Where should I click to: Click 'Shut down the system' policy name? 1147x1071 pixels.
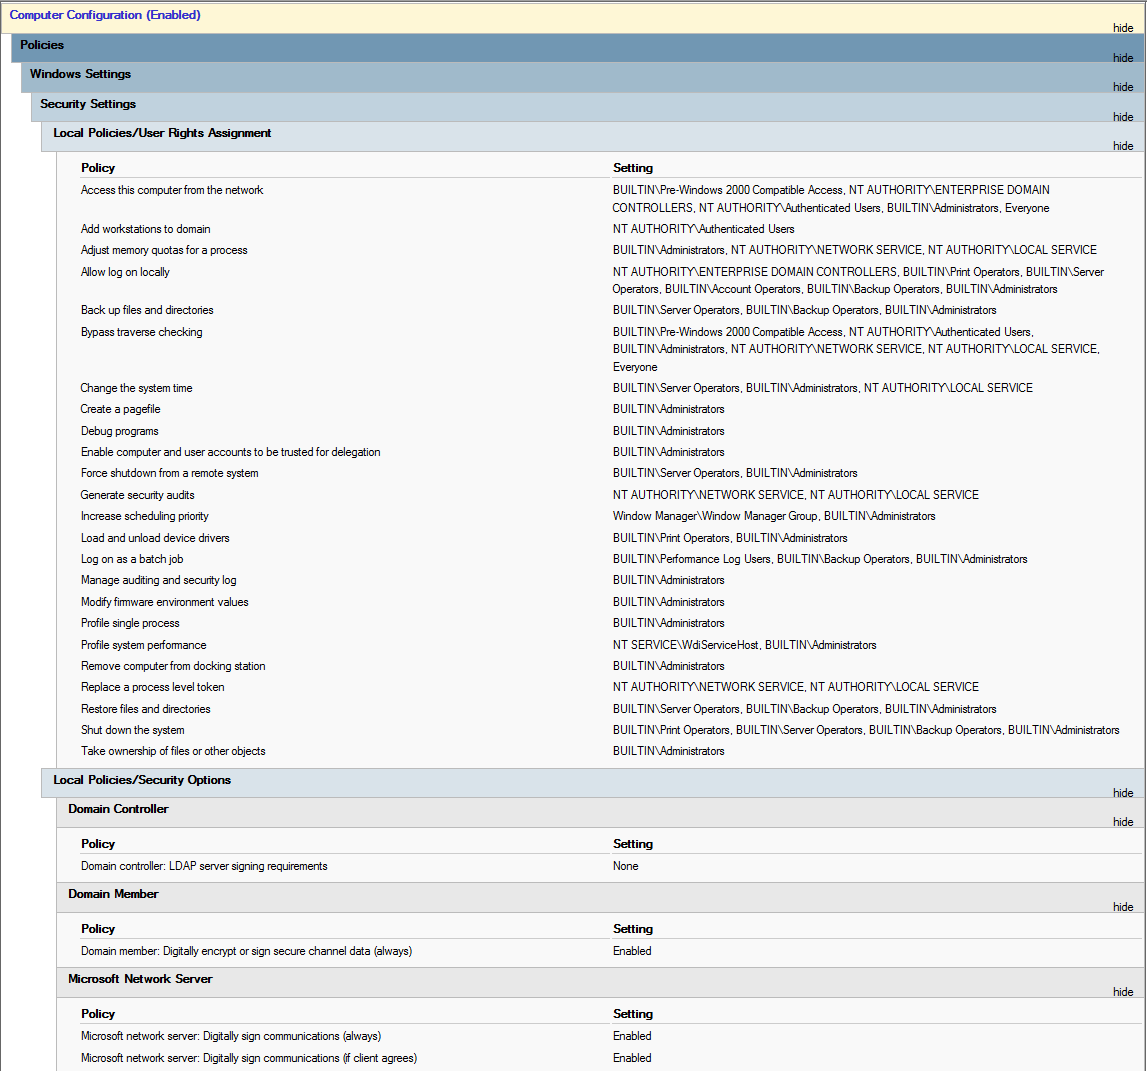(x=132, y=730)
